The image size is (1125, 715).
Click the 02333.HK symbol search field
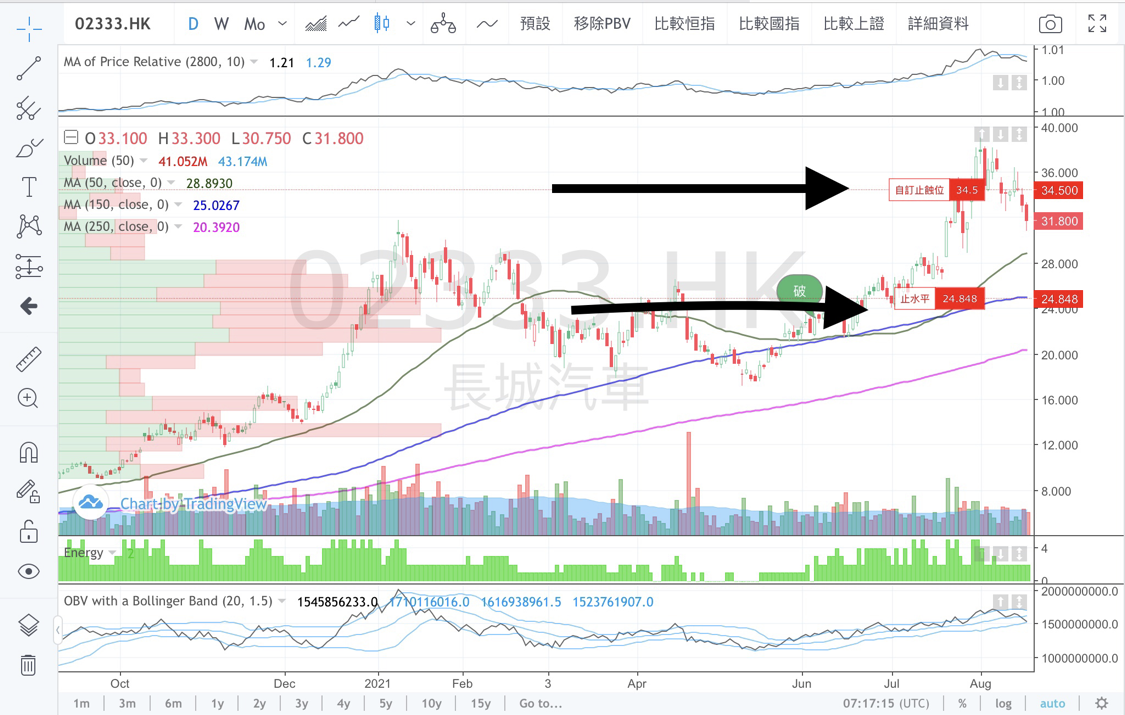pos(113,24)
